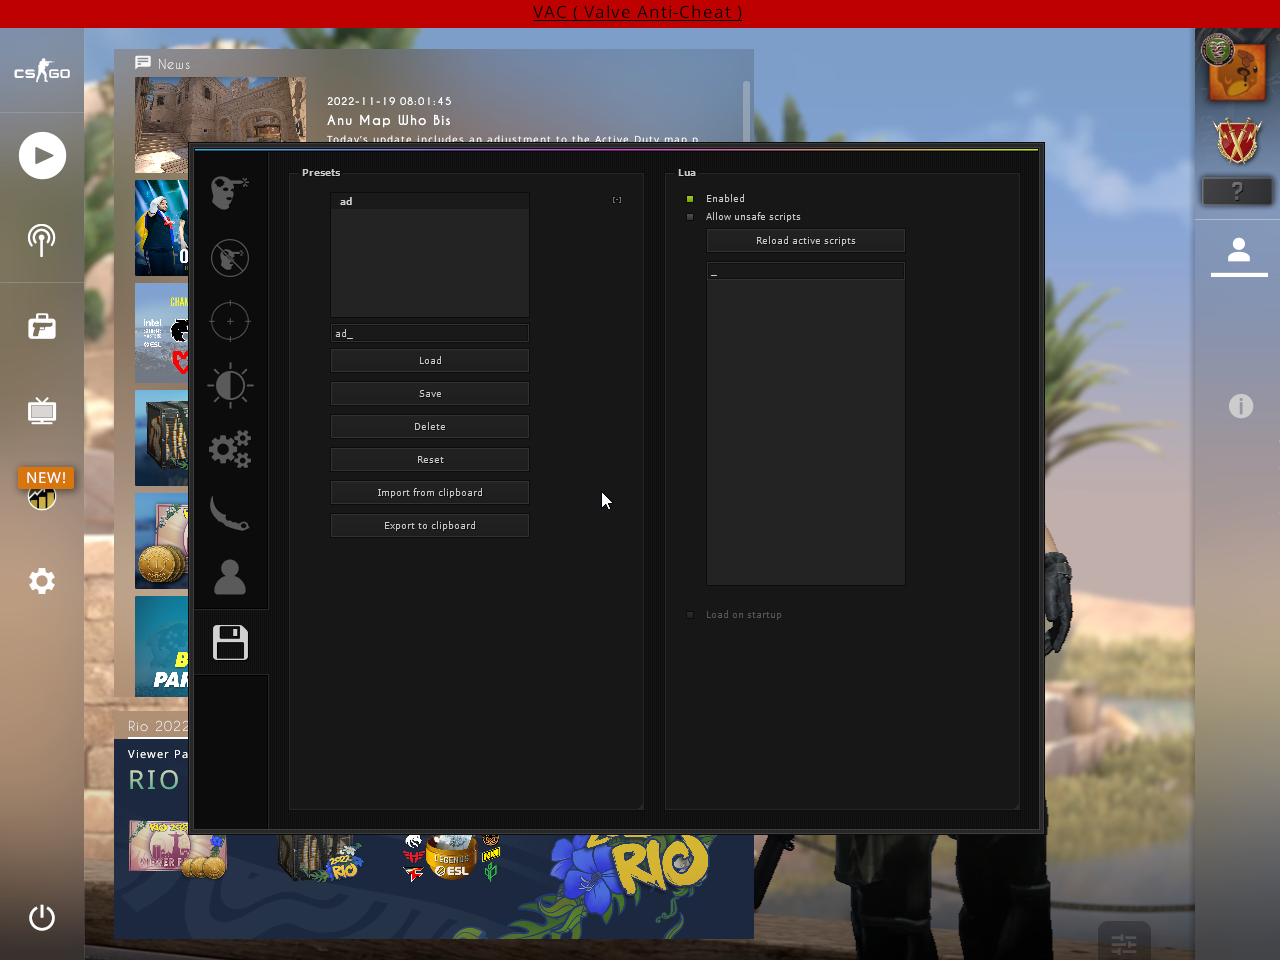Select the half-sun visuals tab icon
Image resolution: width=1280 pixels, height=960 pixels.
(x=230, y=385)
